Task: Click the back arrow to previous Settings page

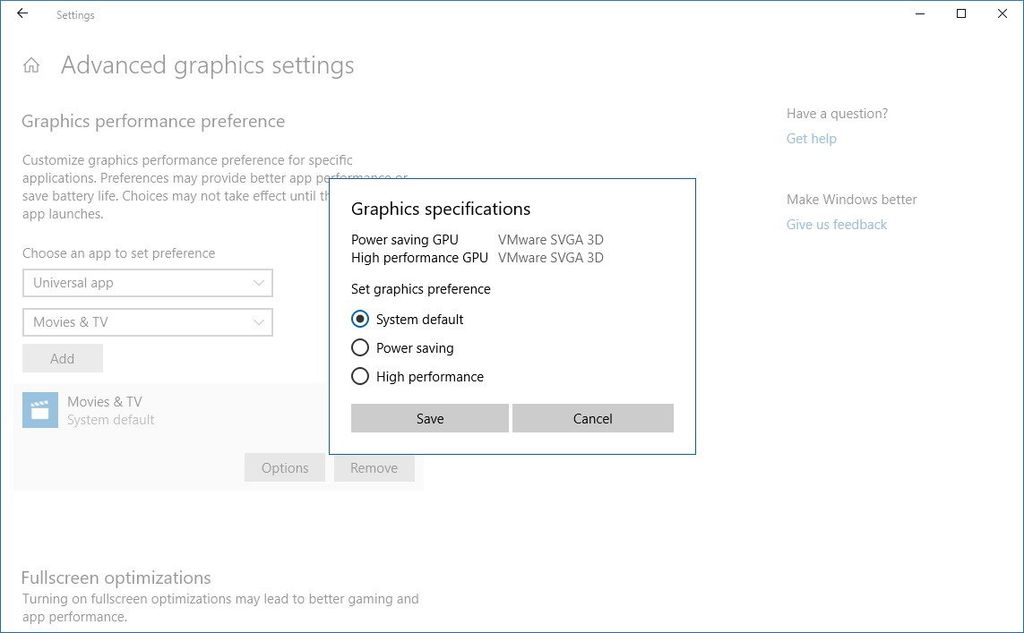Action: (20, 15)
